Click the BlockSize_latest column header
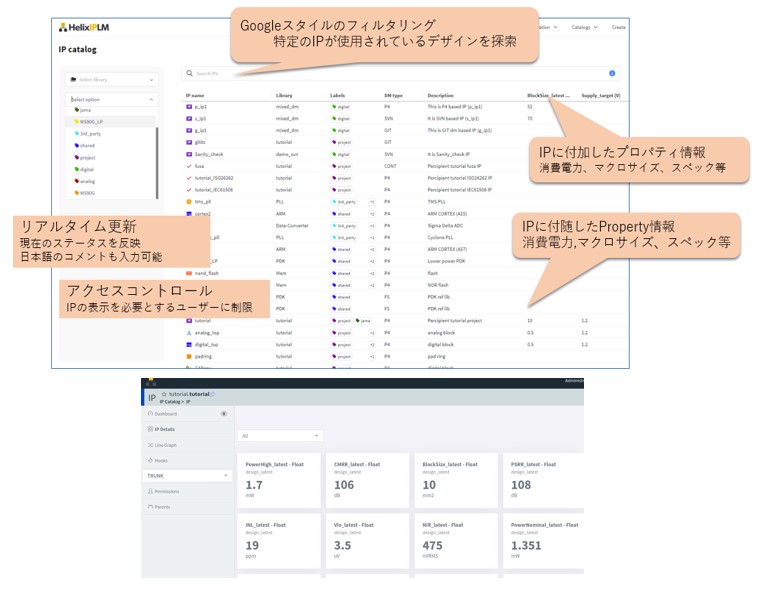This screenshot has height=604, width=767. [548, 95]
